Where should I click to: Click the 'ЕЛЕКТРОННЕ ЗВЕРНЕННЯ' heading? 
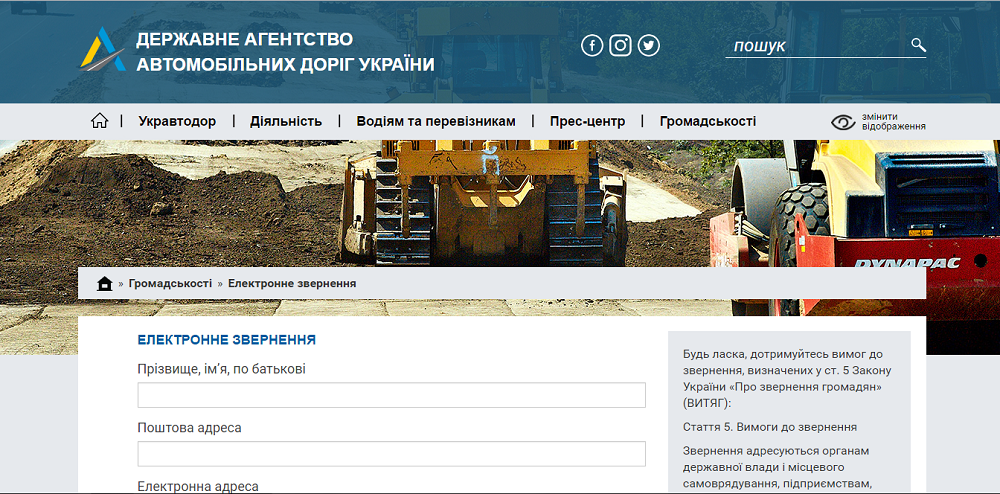coord(227,340)
